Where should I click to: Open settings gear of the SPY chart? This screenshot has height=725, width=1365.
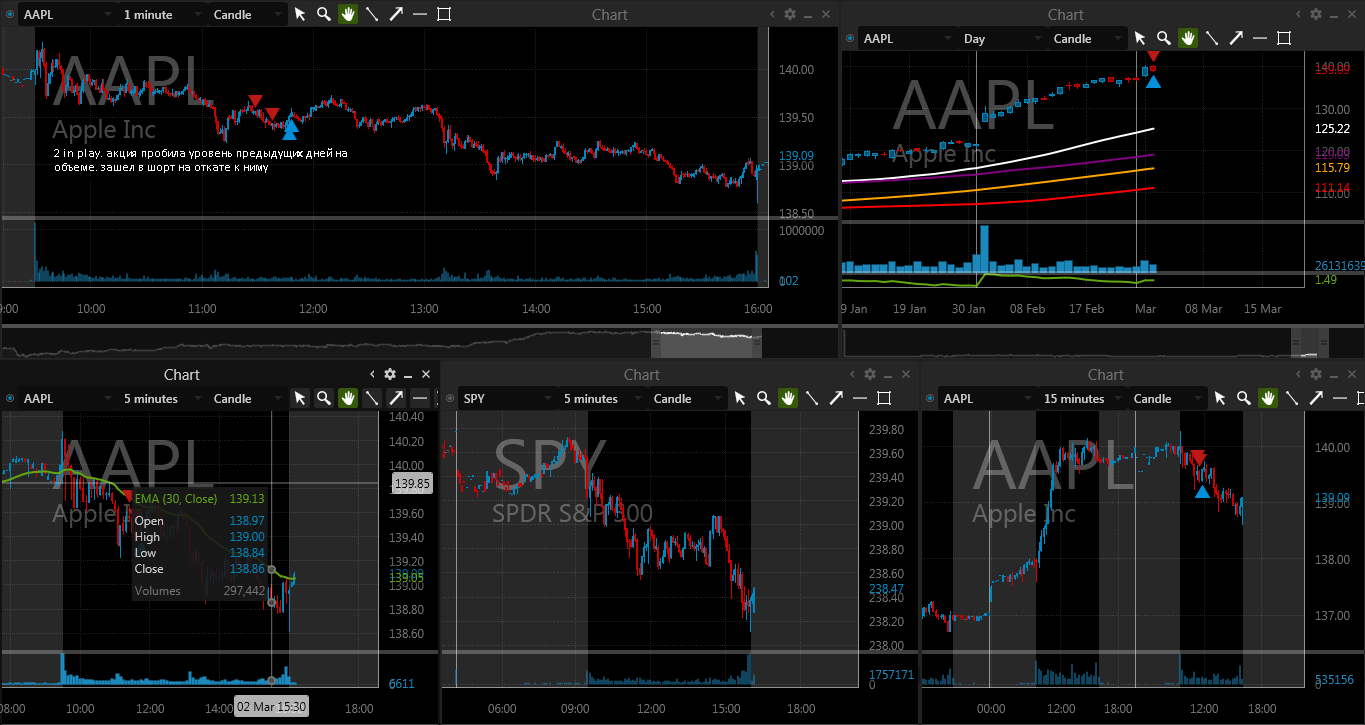click(870, 374)
